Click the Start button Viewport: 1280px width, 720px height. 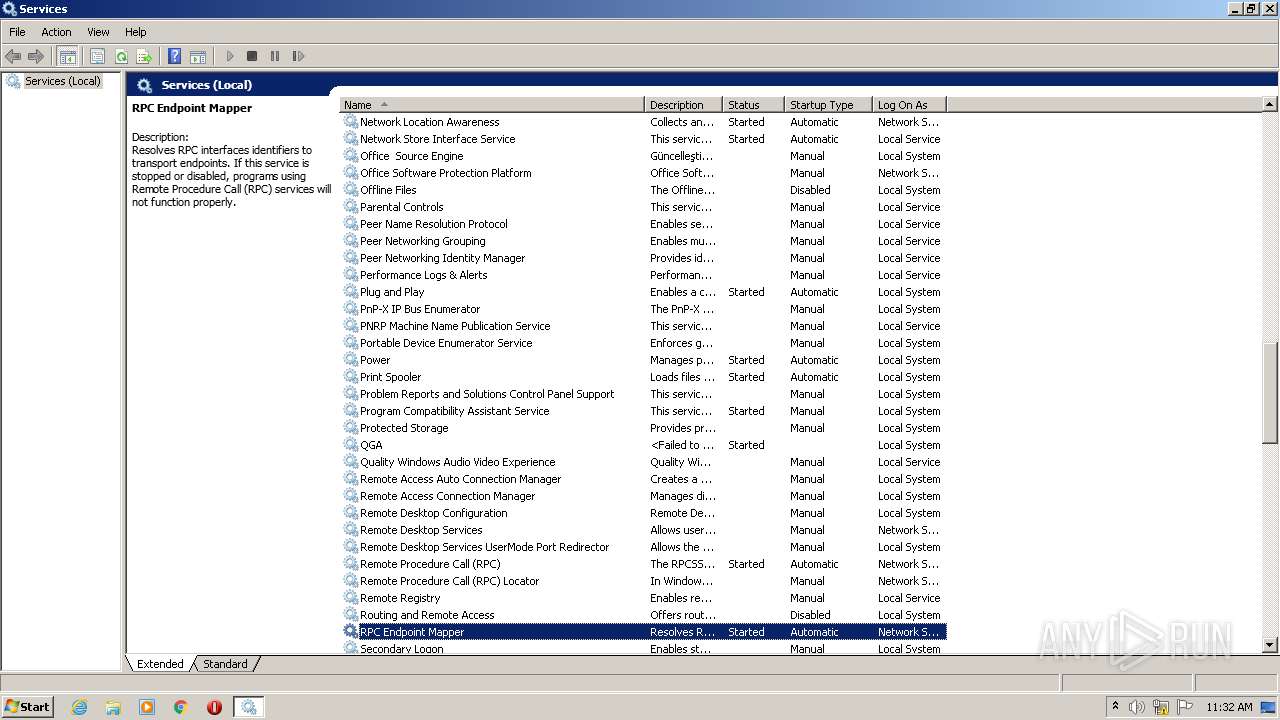click(x=27, y=707)
